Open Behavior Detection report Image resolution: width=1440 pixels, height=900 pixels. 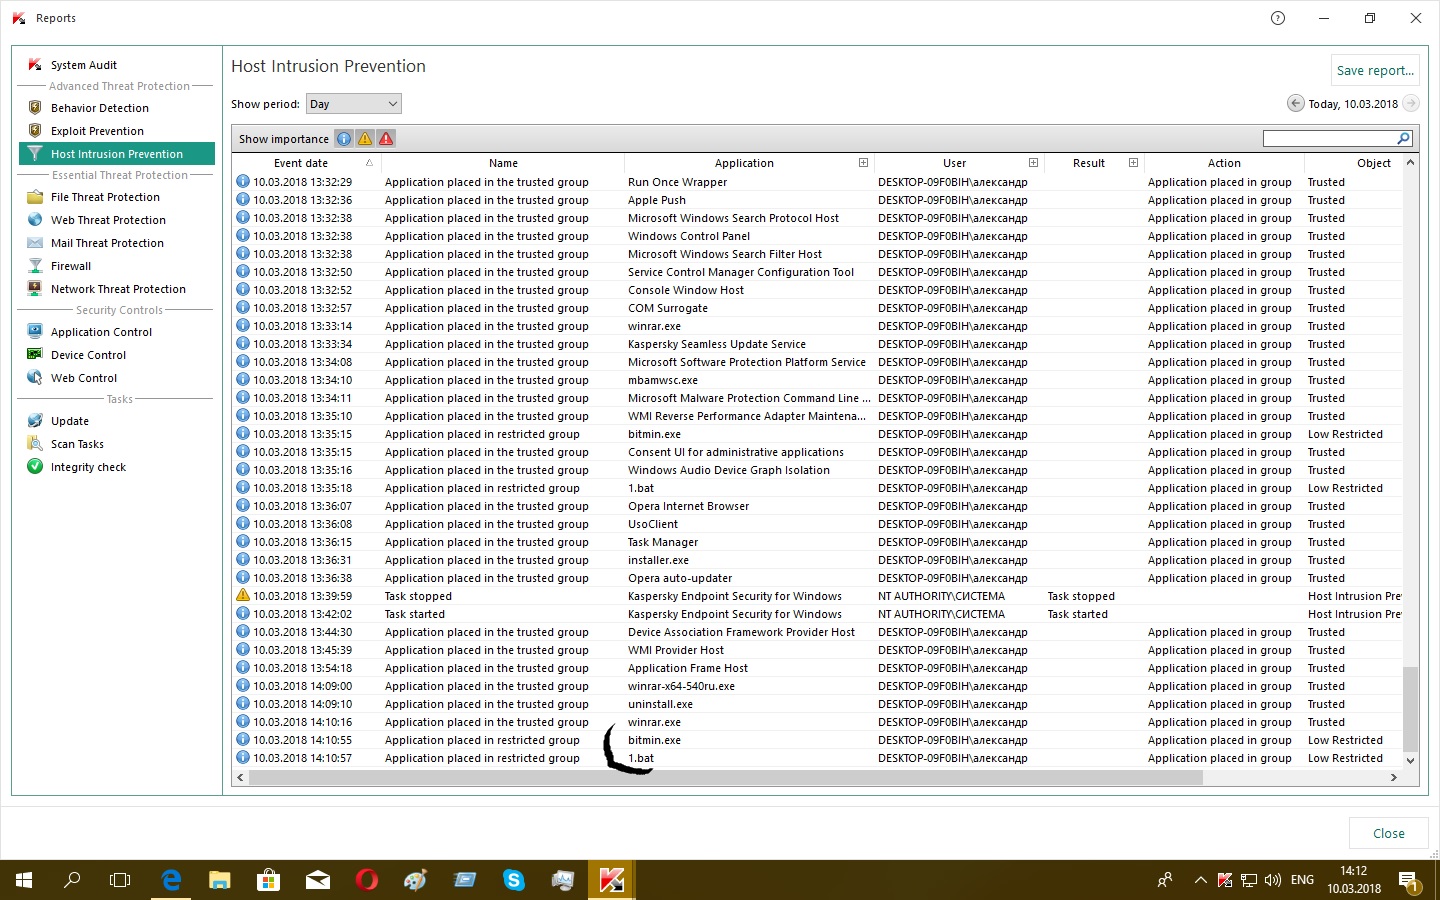(x=100, y=108)
